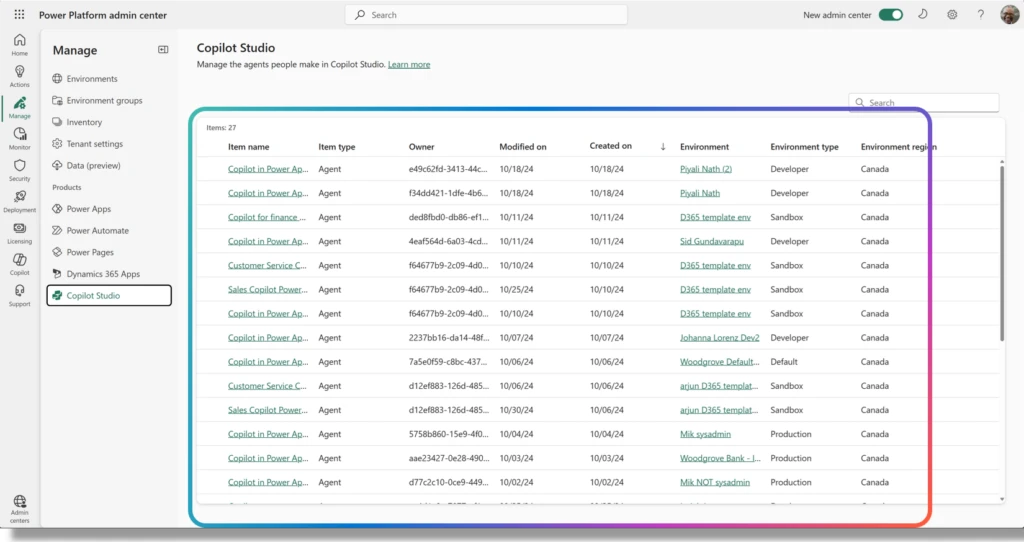Open the settings gear icon
This screenshot has width=1024, height=542.
(952, 15)
